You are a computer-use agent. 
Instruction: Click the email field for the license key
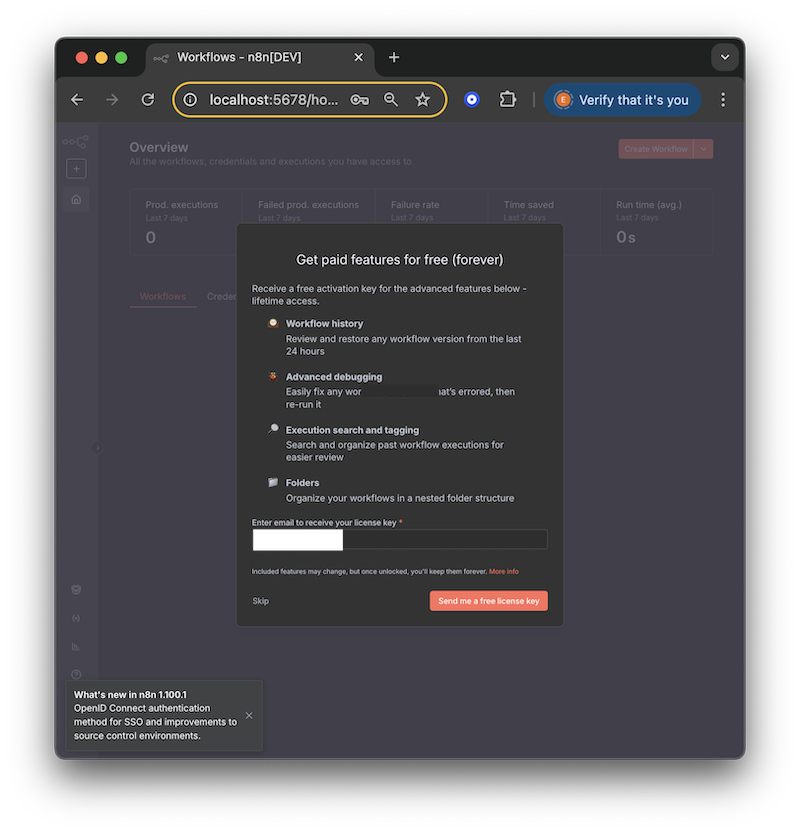[x=400, y=540]
